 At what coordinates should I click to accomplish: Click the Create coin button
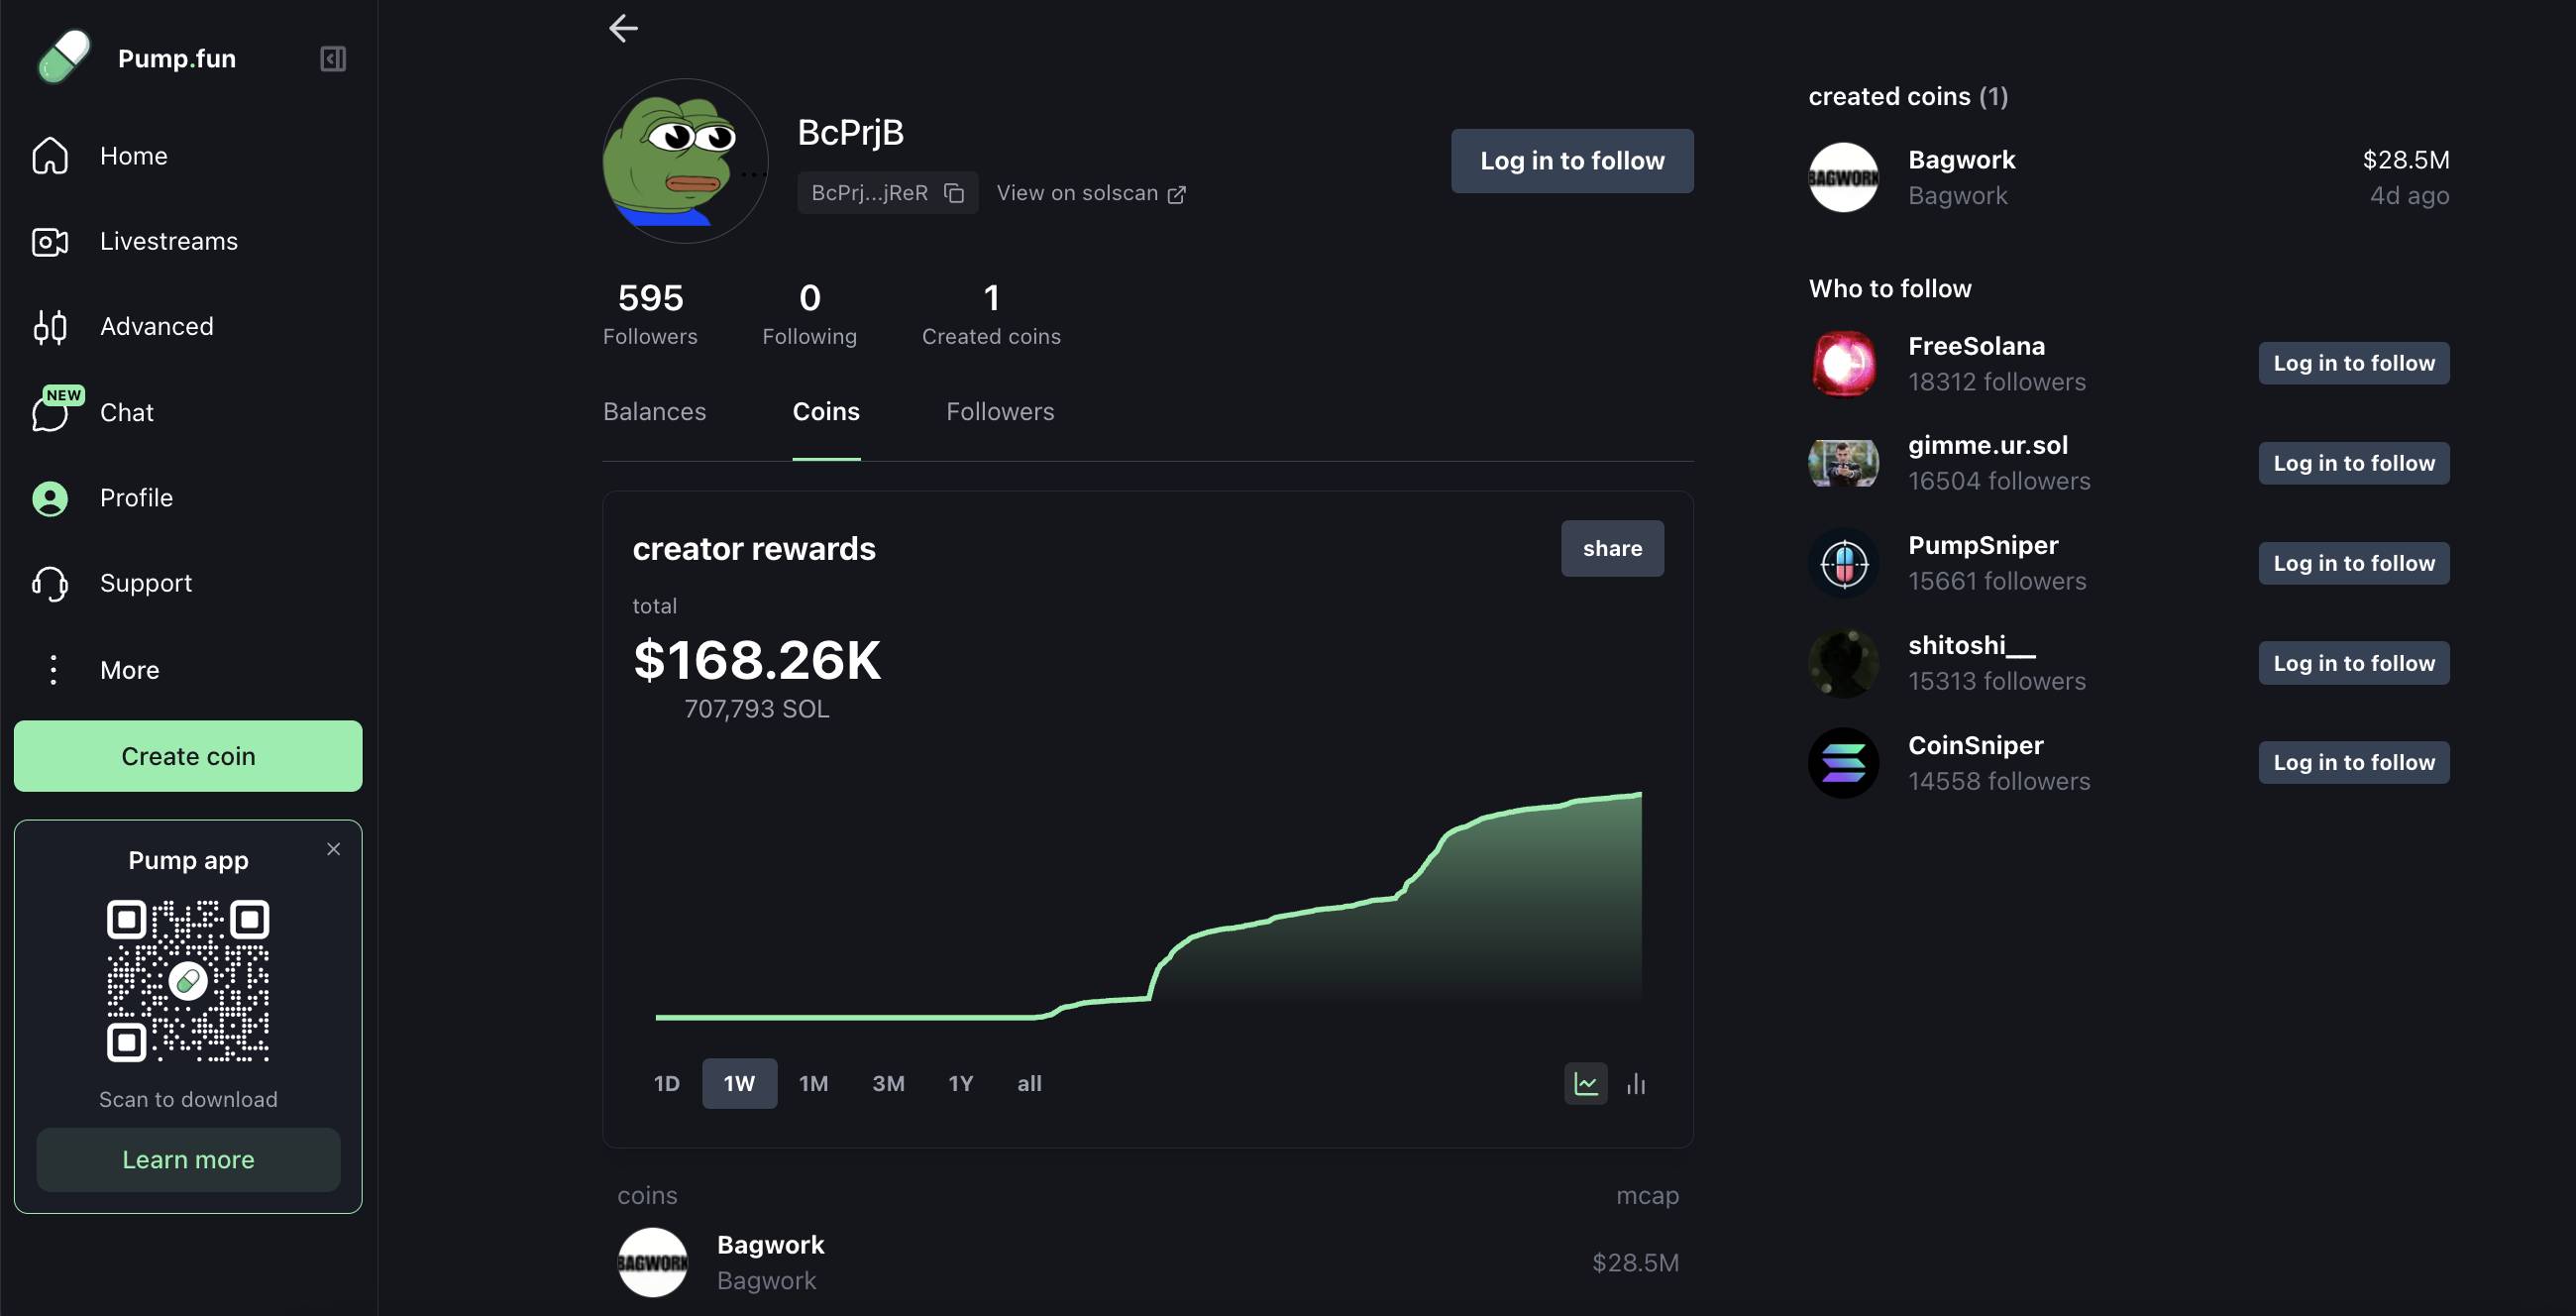(188, 757)
